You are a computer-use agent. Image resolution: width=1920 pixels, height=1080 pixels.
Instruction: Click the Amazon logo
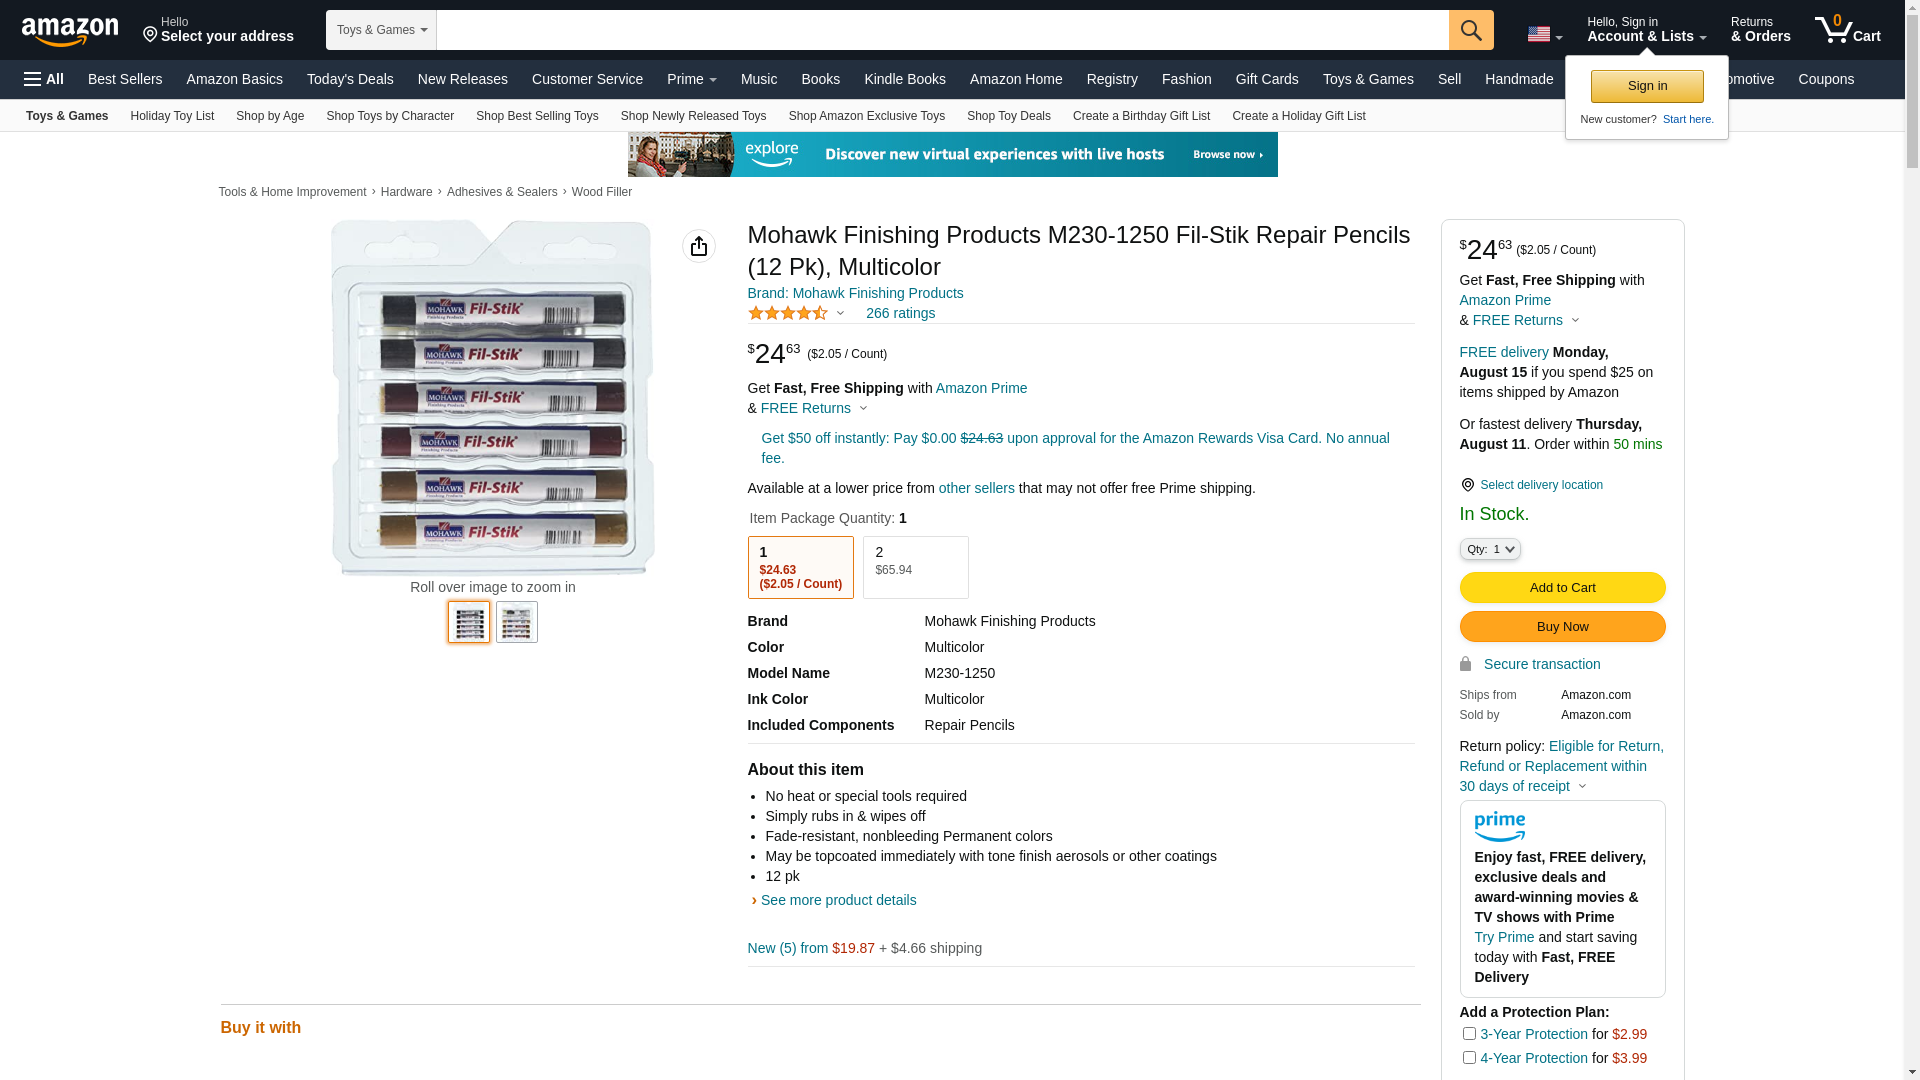[x=70, y=31]
